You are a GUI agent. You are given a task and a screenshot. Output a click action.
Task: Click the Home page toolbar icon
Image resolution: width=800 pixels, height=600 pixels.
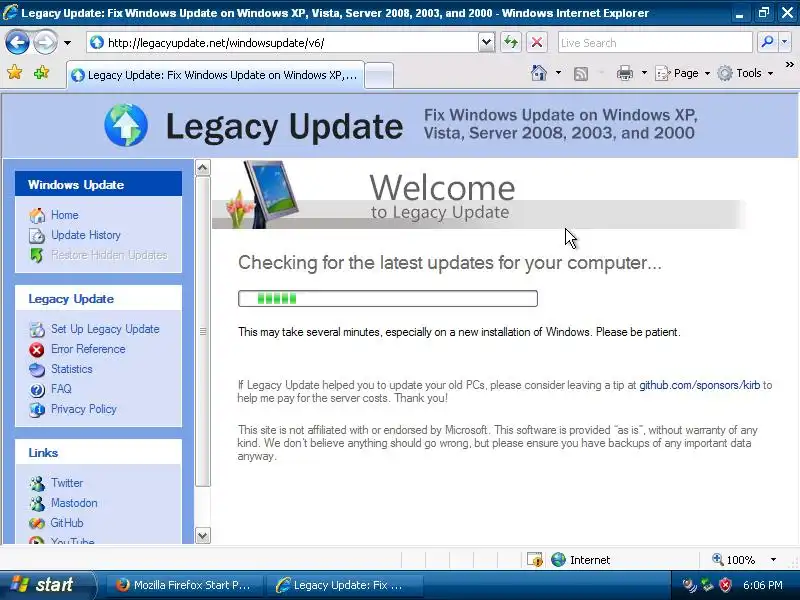click(539, 73)
